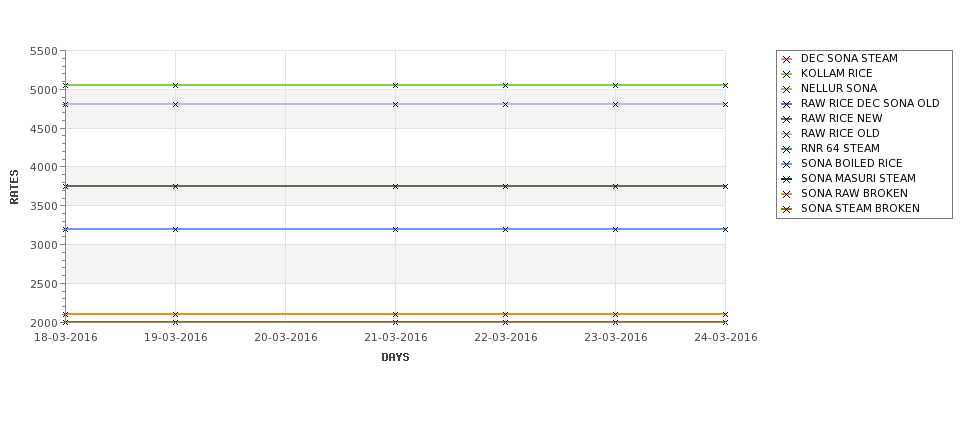This screenshot has height=429, width=975.
Task: Click the RAW RICE NEW legend marker
Action: 787,119
